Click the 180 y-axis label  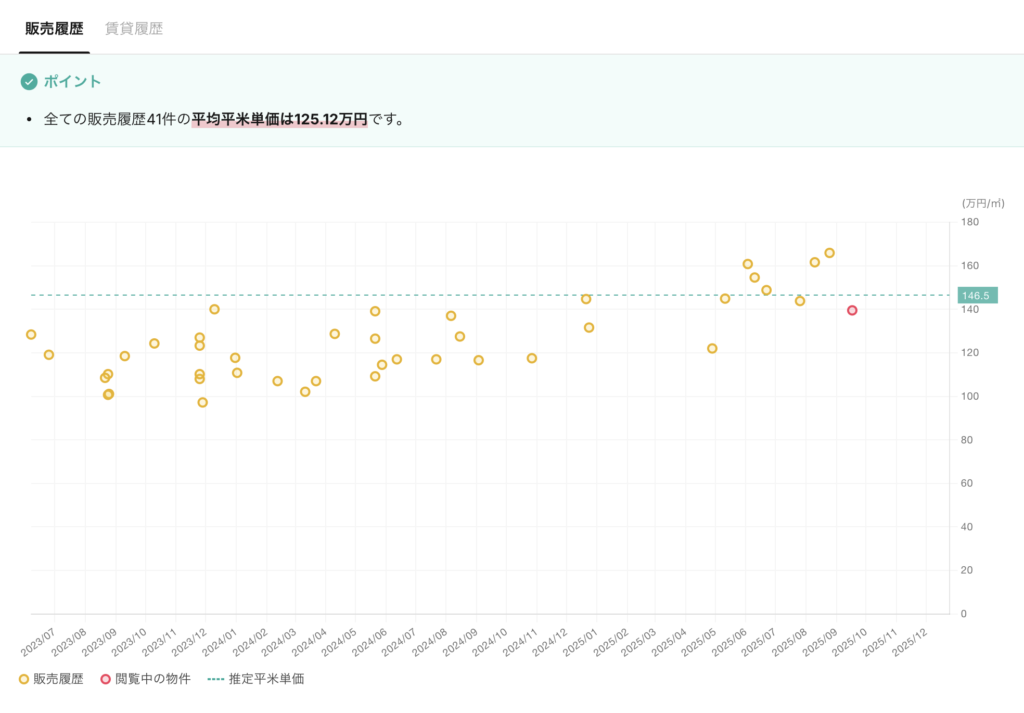(x=969, y=222)
